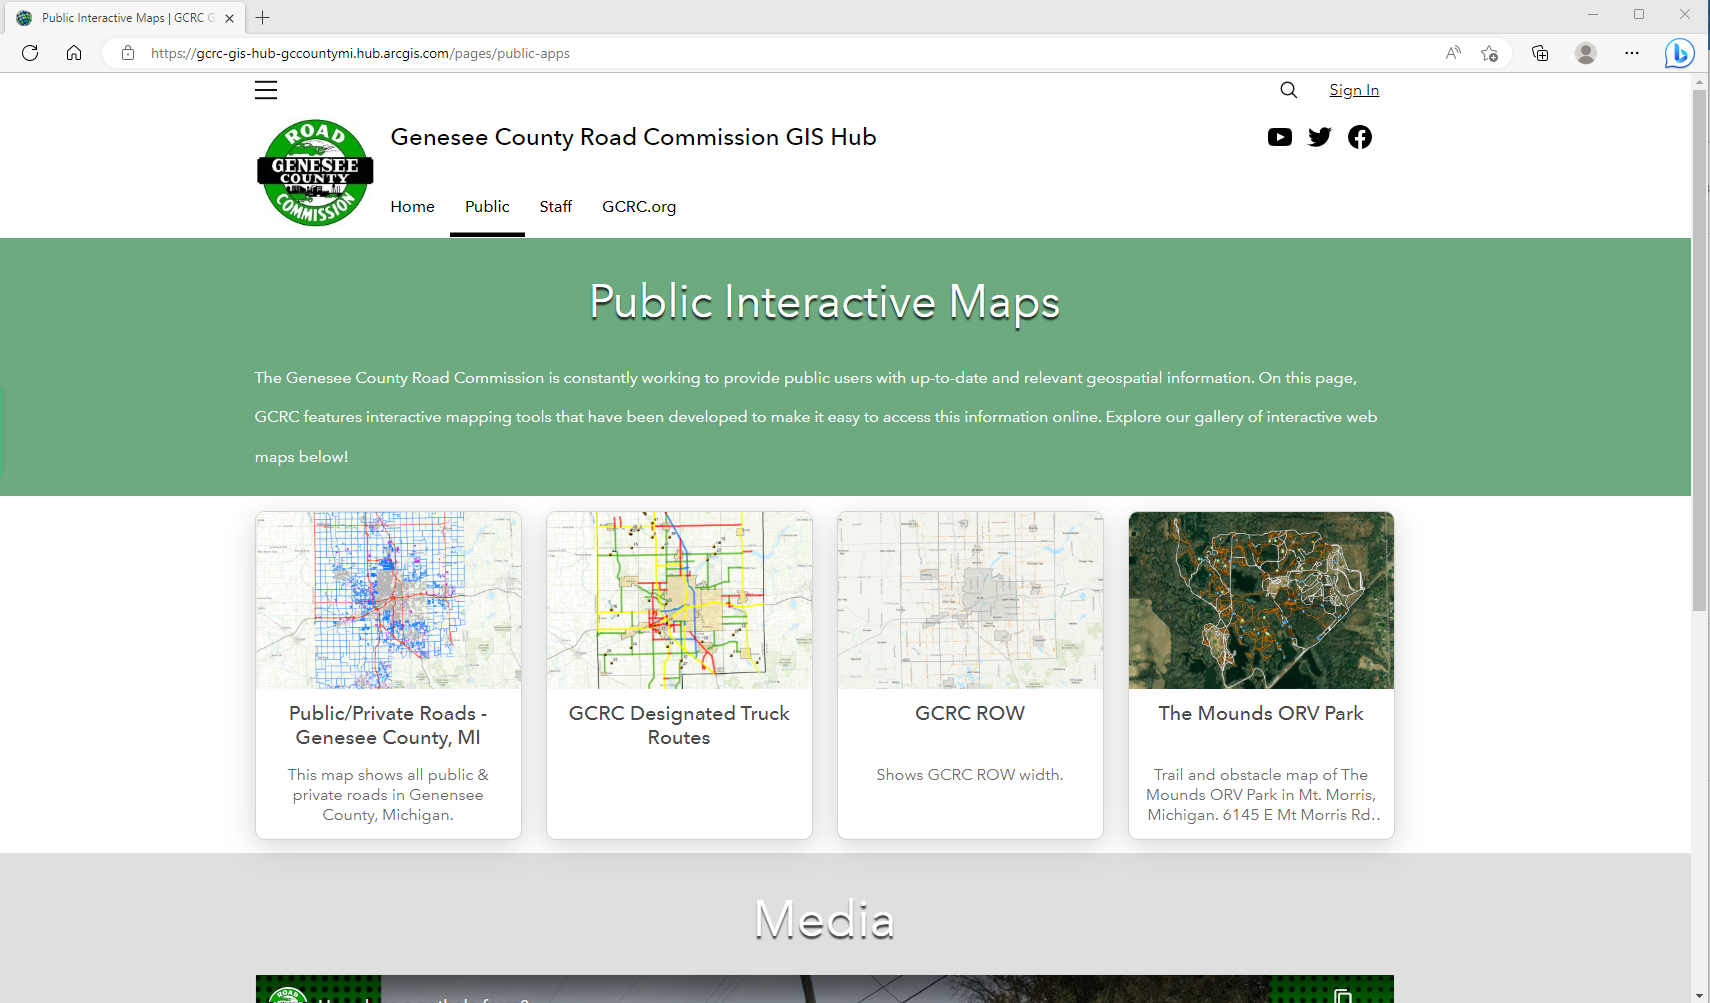Open the browser settings menu
Viewport: 1710px width, 1003px height.
click(x=1631, y=53)
